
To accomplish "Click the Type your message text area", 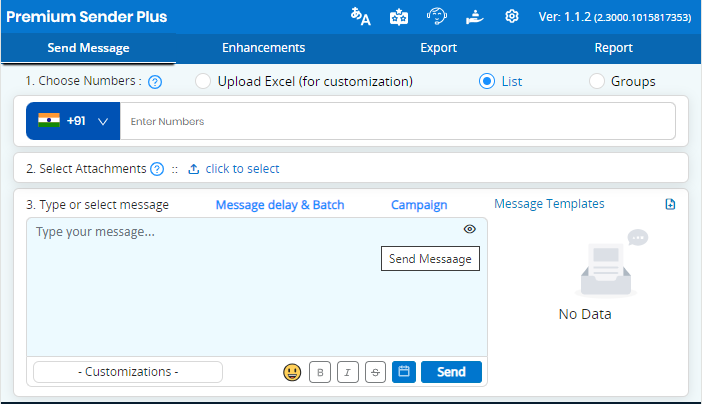I will [257, 287].
